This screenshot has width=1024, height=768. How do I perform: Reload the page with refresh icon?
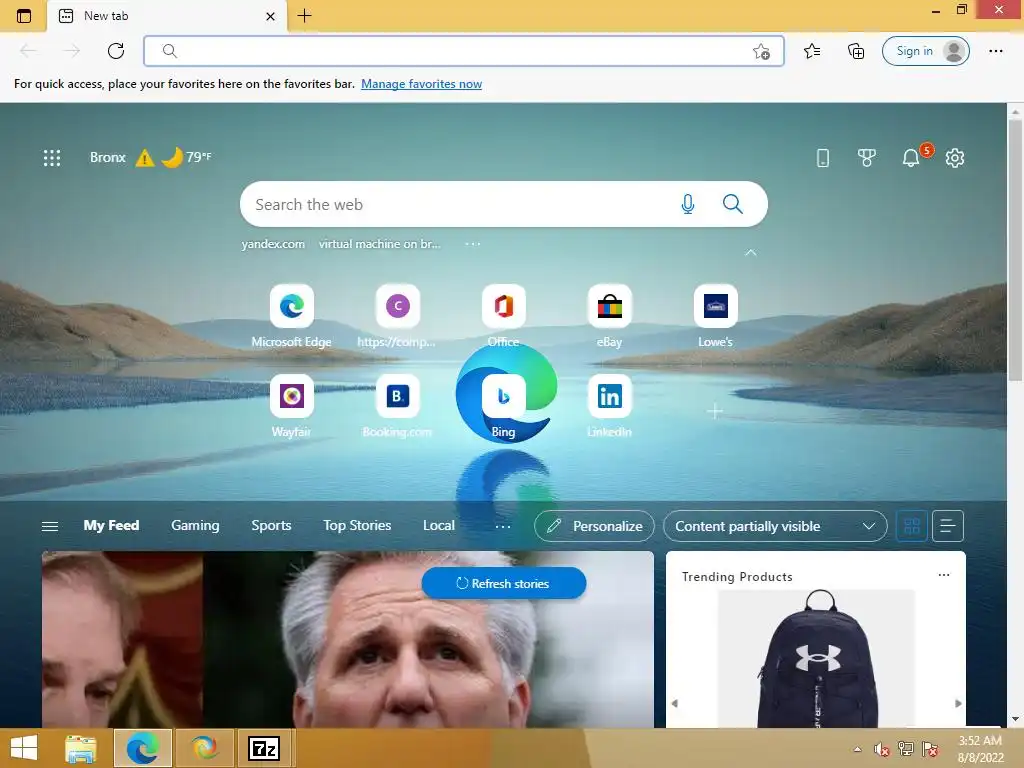click(x=116, y=51)
